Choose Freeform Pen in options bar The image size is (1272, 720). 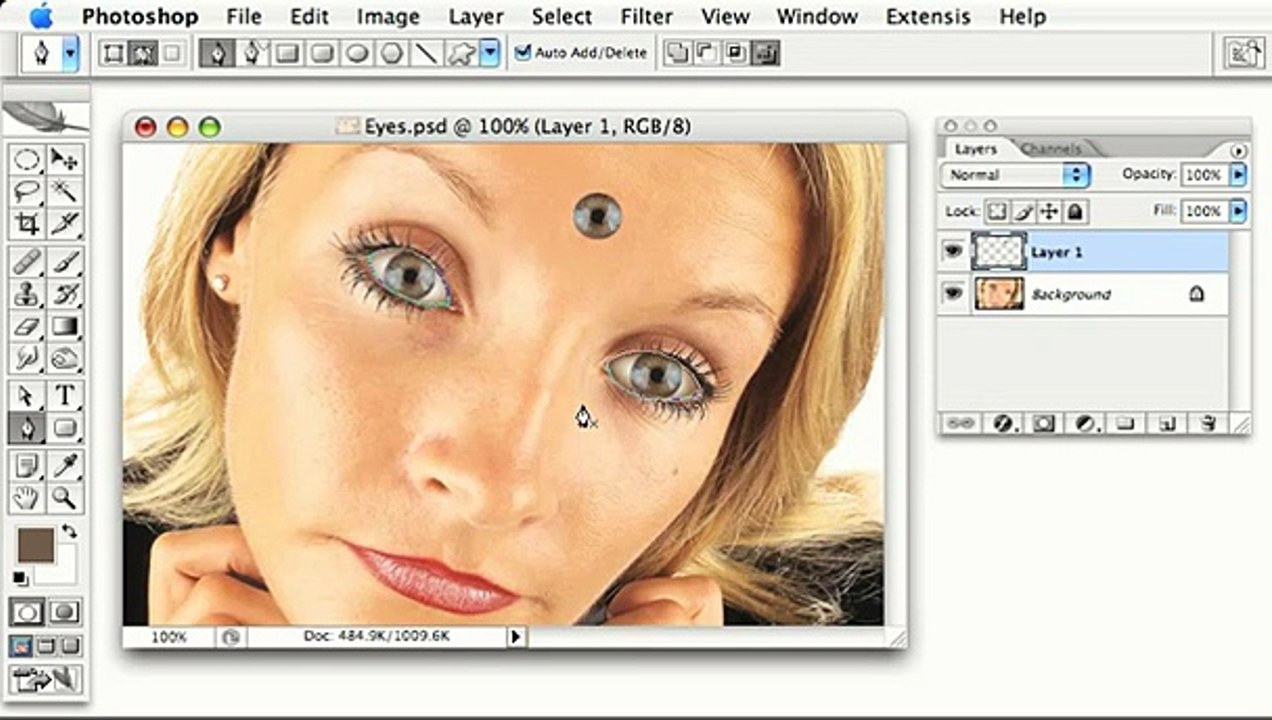point(253,53)
